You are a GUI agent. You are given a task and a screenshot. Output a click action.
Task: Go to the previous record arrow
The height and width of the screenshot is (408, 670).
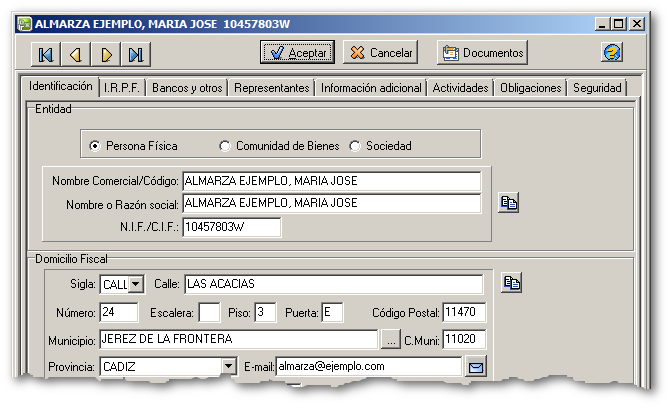pyautogui.click(x=76, y=54)
